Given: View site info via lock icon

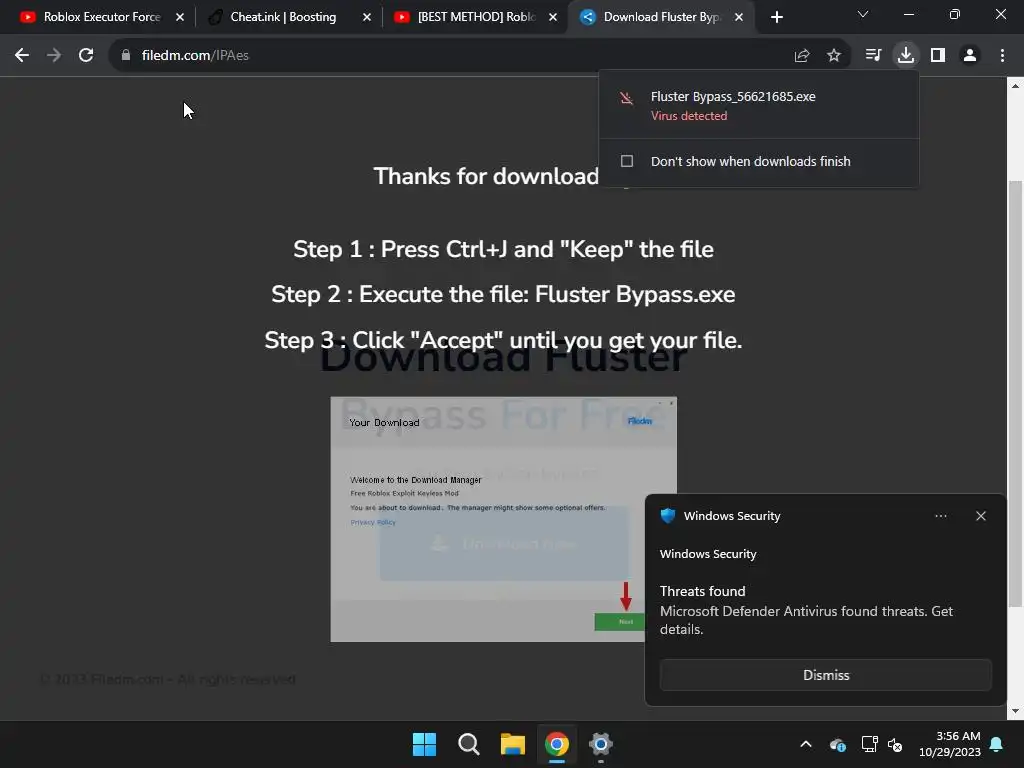Looking at the screenshot, I should 126,56.
